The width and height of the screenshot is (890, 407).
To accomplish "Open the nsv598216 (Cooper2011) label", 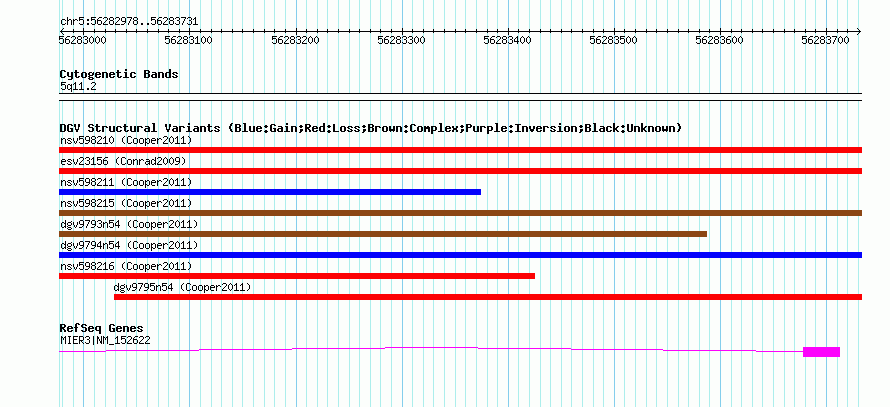I will click(126, 266).
